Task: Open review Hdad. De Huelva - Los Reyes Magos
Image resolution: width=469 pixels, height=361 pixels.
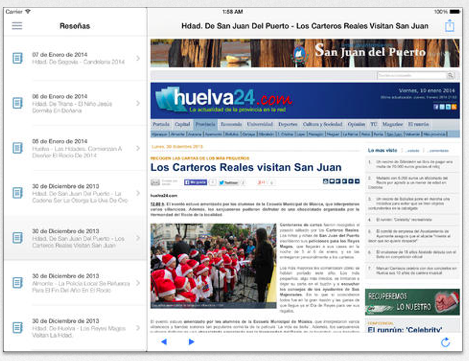Action: pyautogui.click(x=75, y=328)
